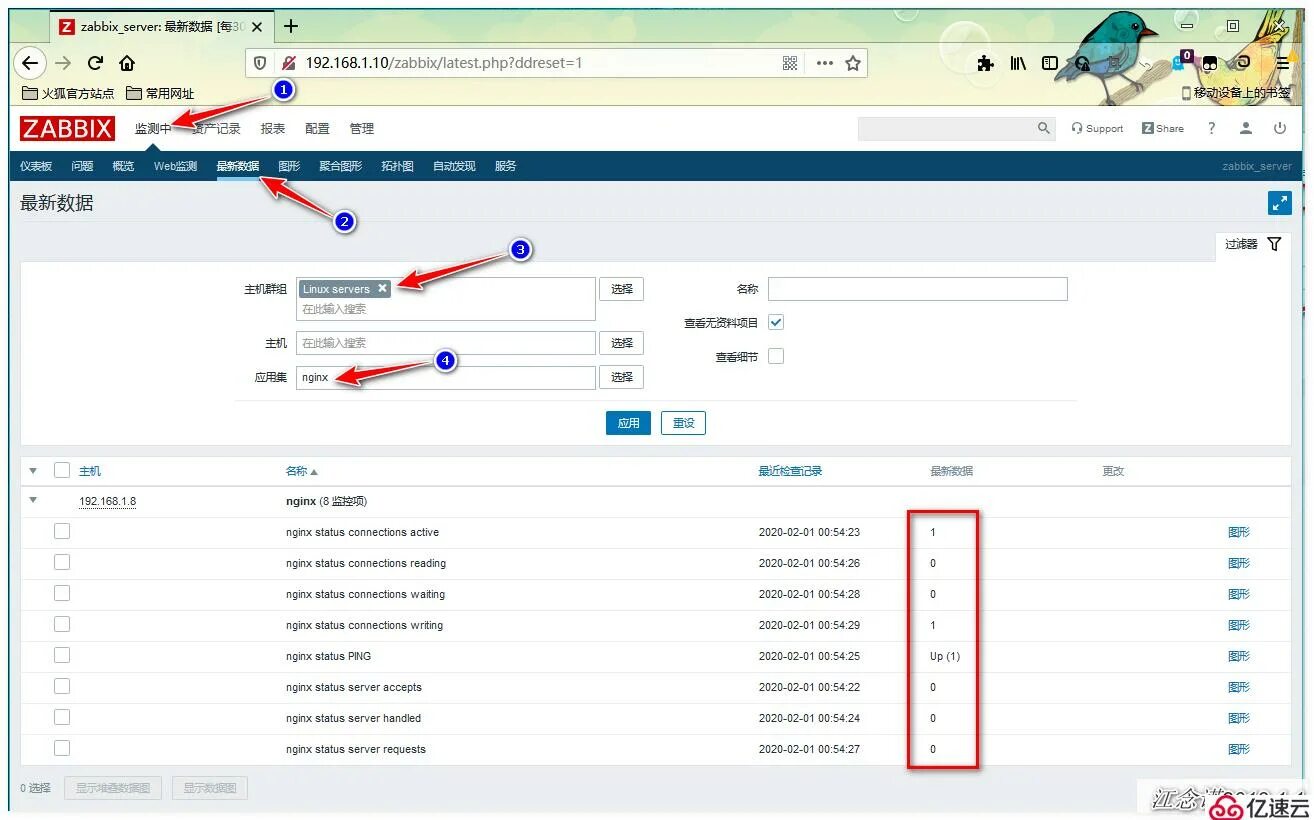Collapse all groups with header triangle
Viewport: 1314px width, 820px height.
(33, 470)
